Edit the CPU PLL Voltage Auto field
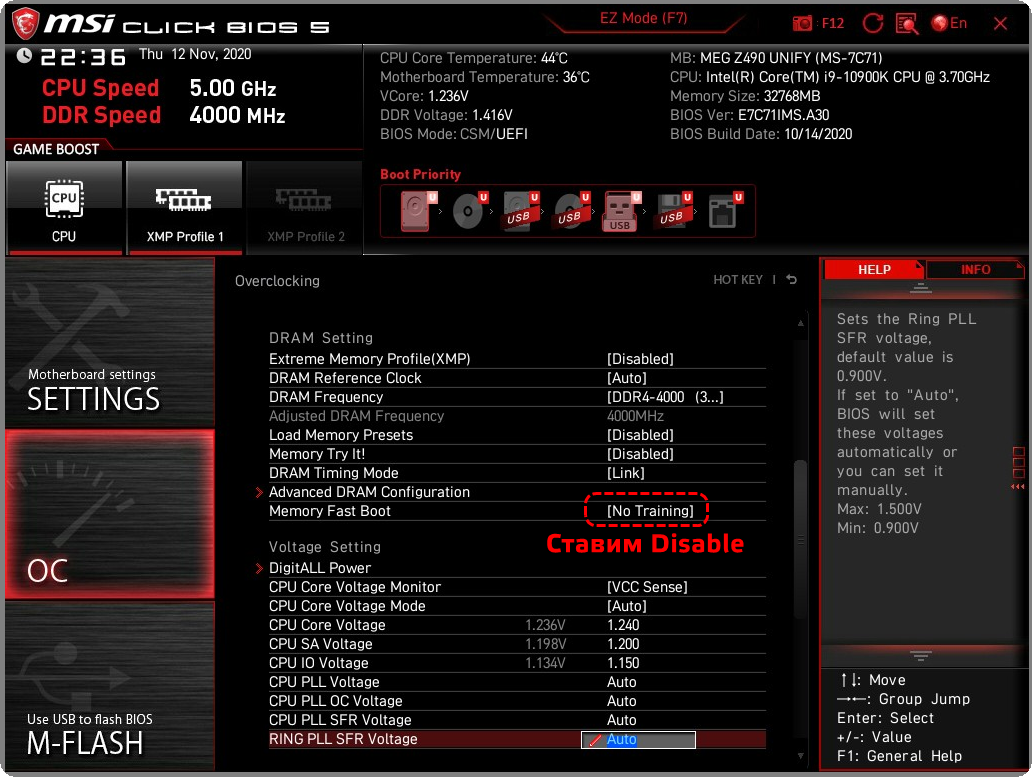This screenshot has width=1032, height=777. pyautogui.click(x=621, y=682)
